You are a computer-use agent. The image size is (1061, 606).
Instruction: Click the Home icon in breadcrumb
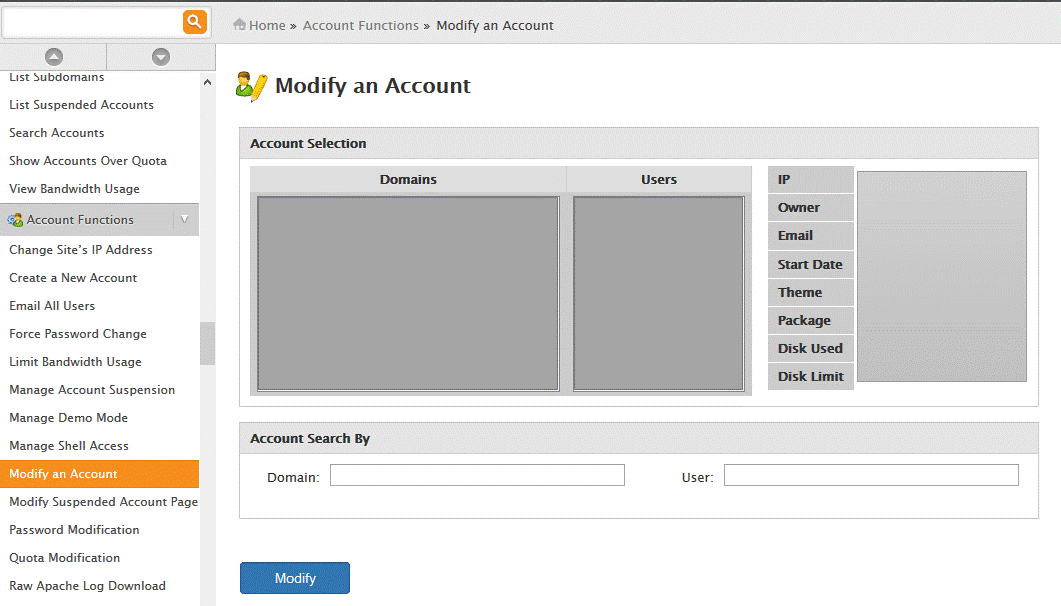click(240, 25)
